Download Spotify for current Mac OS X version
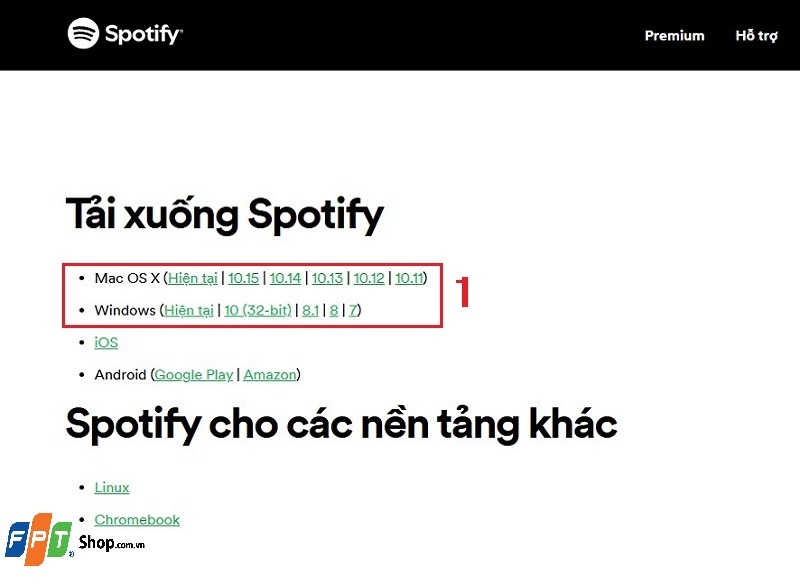This screenshot has height=586, width=800. point(191,278)
